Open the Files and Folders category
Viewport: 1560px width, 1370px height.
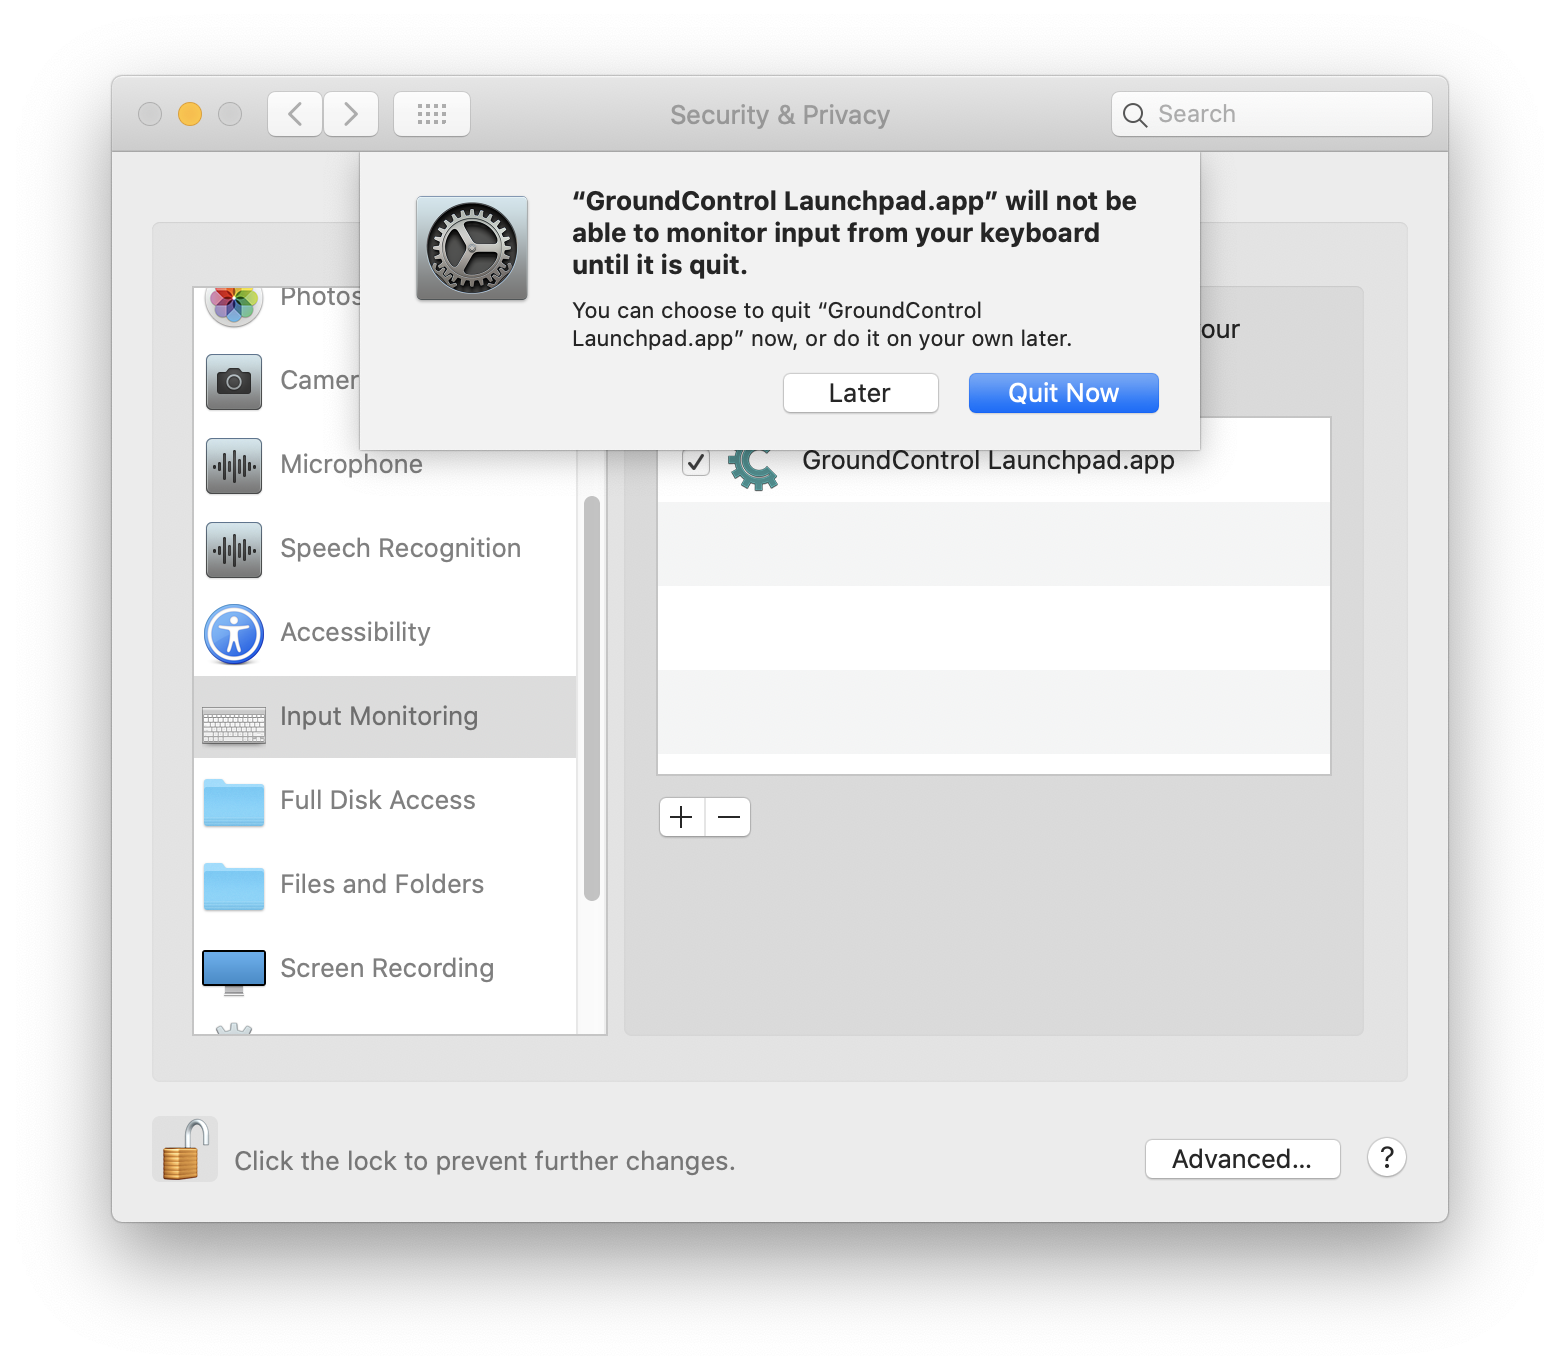385,885
